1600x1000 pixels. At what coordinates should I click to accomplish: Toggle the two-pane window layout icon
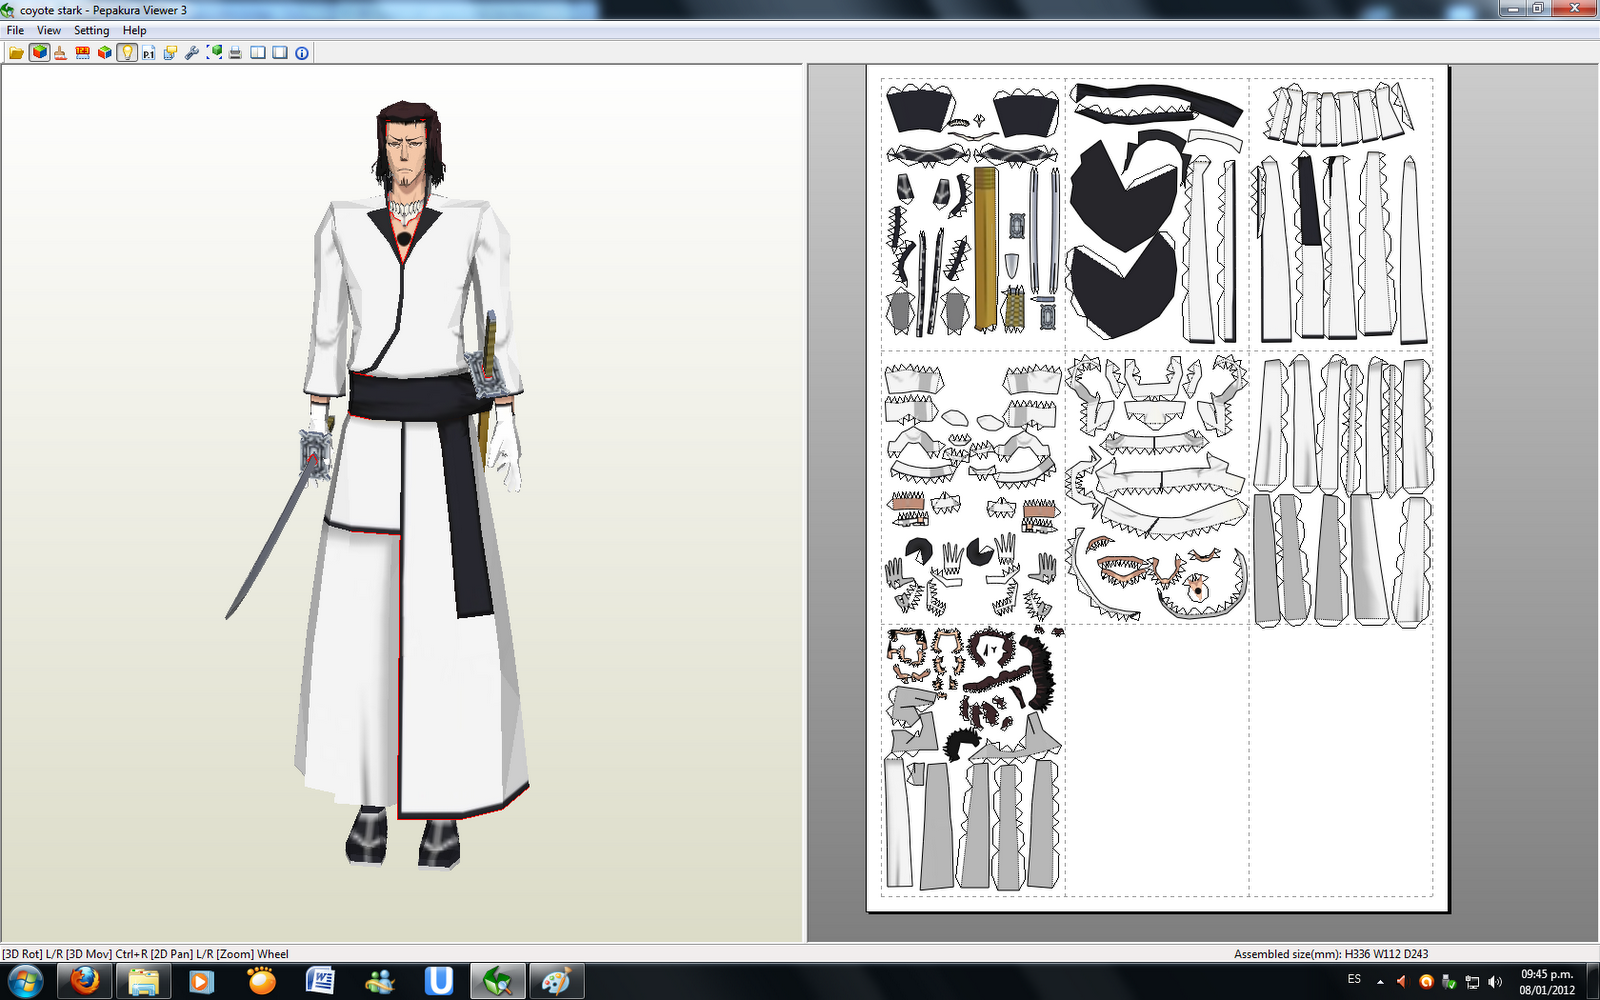click(258, 52)
